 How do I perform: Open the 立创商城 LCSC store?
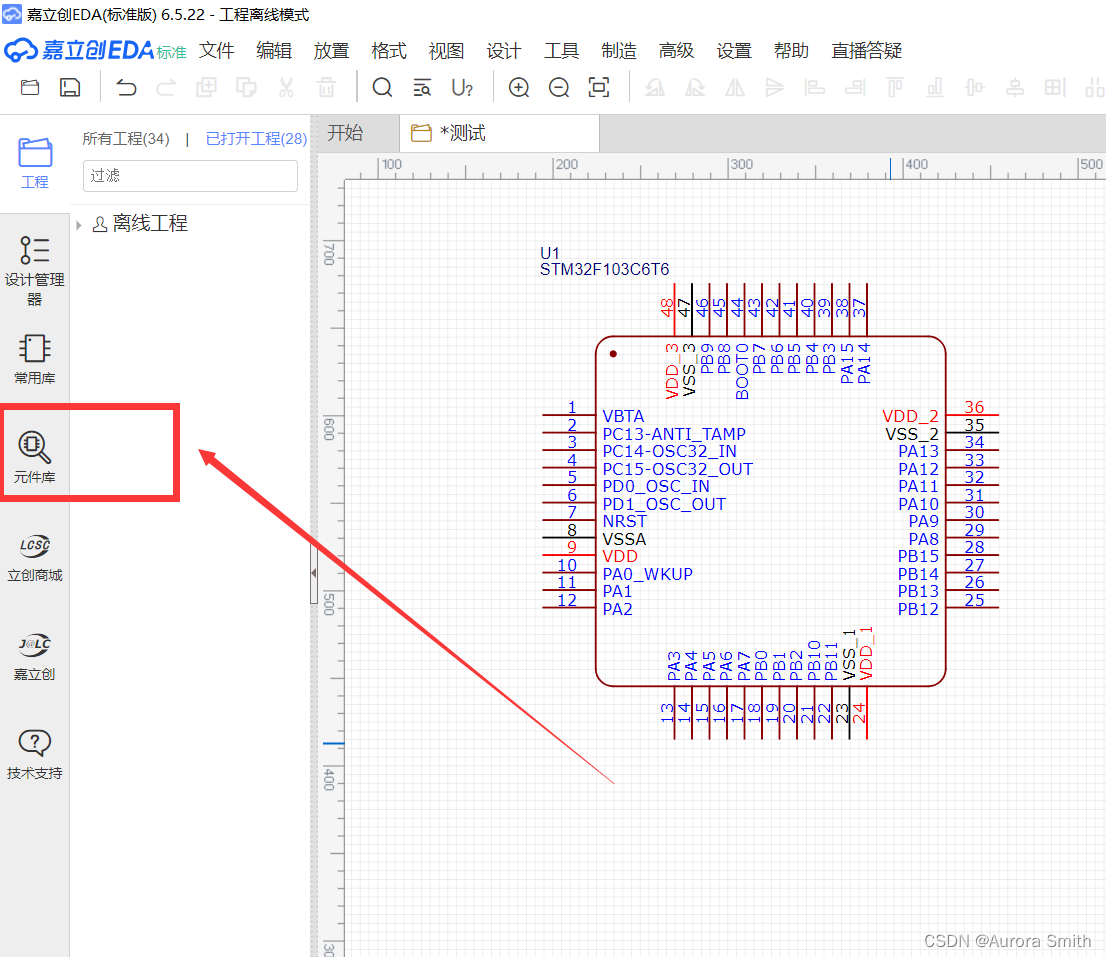tap(35, 557)
